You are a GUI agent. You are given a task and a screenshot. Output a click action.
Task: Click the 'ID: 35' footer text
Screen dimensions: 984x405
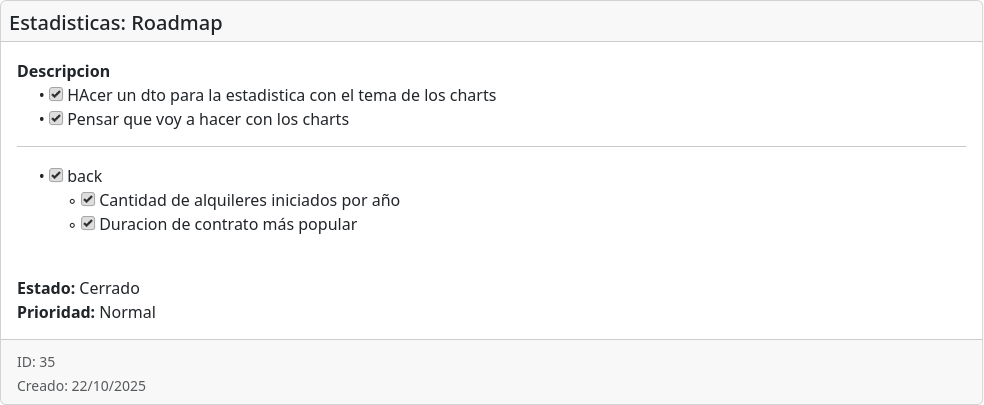pyautogui.click(x=36, y=362)
